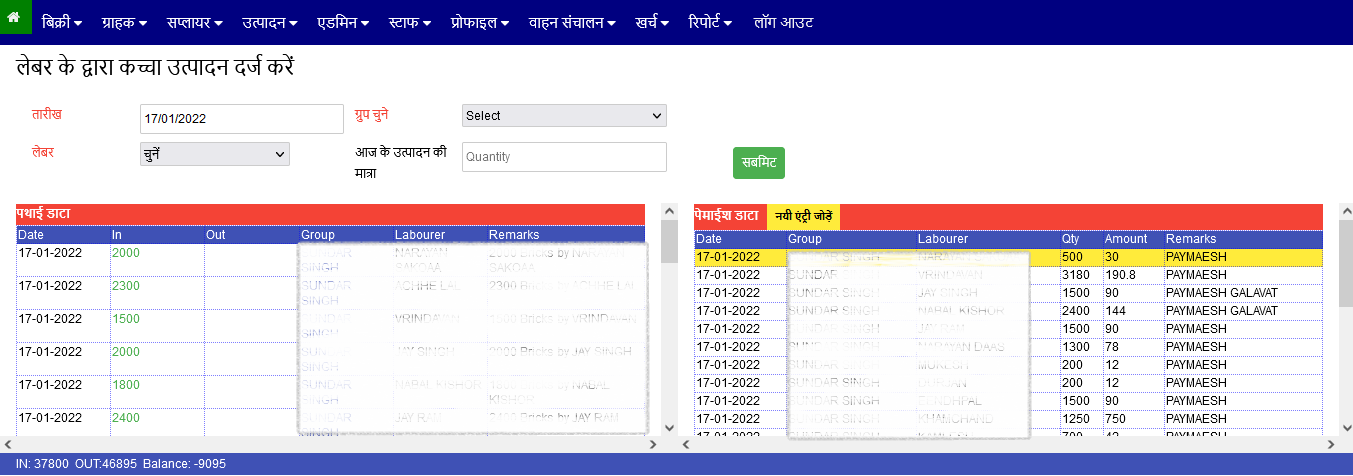1353x476 pixels.
Task: Click the नयी एंट्री जोड़ें button
Action: point(803,216)
